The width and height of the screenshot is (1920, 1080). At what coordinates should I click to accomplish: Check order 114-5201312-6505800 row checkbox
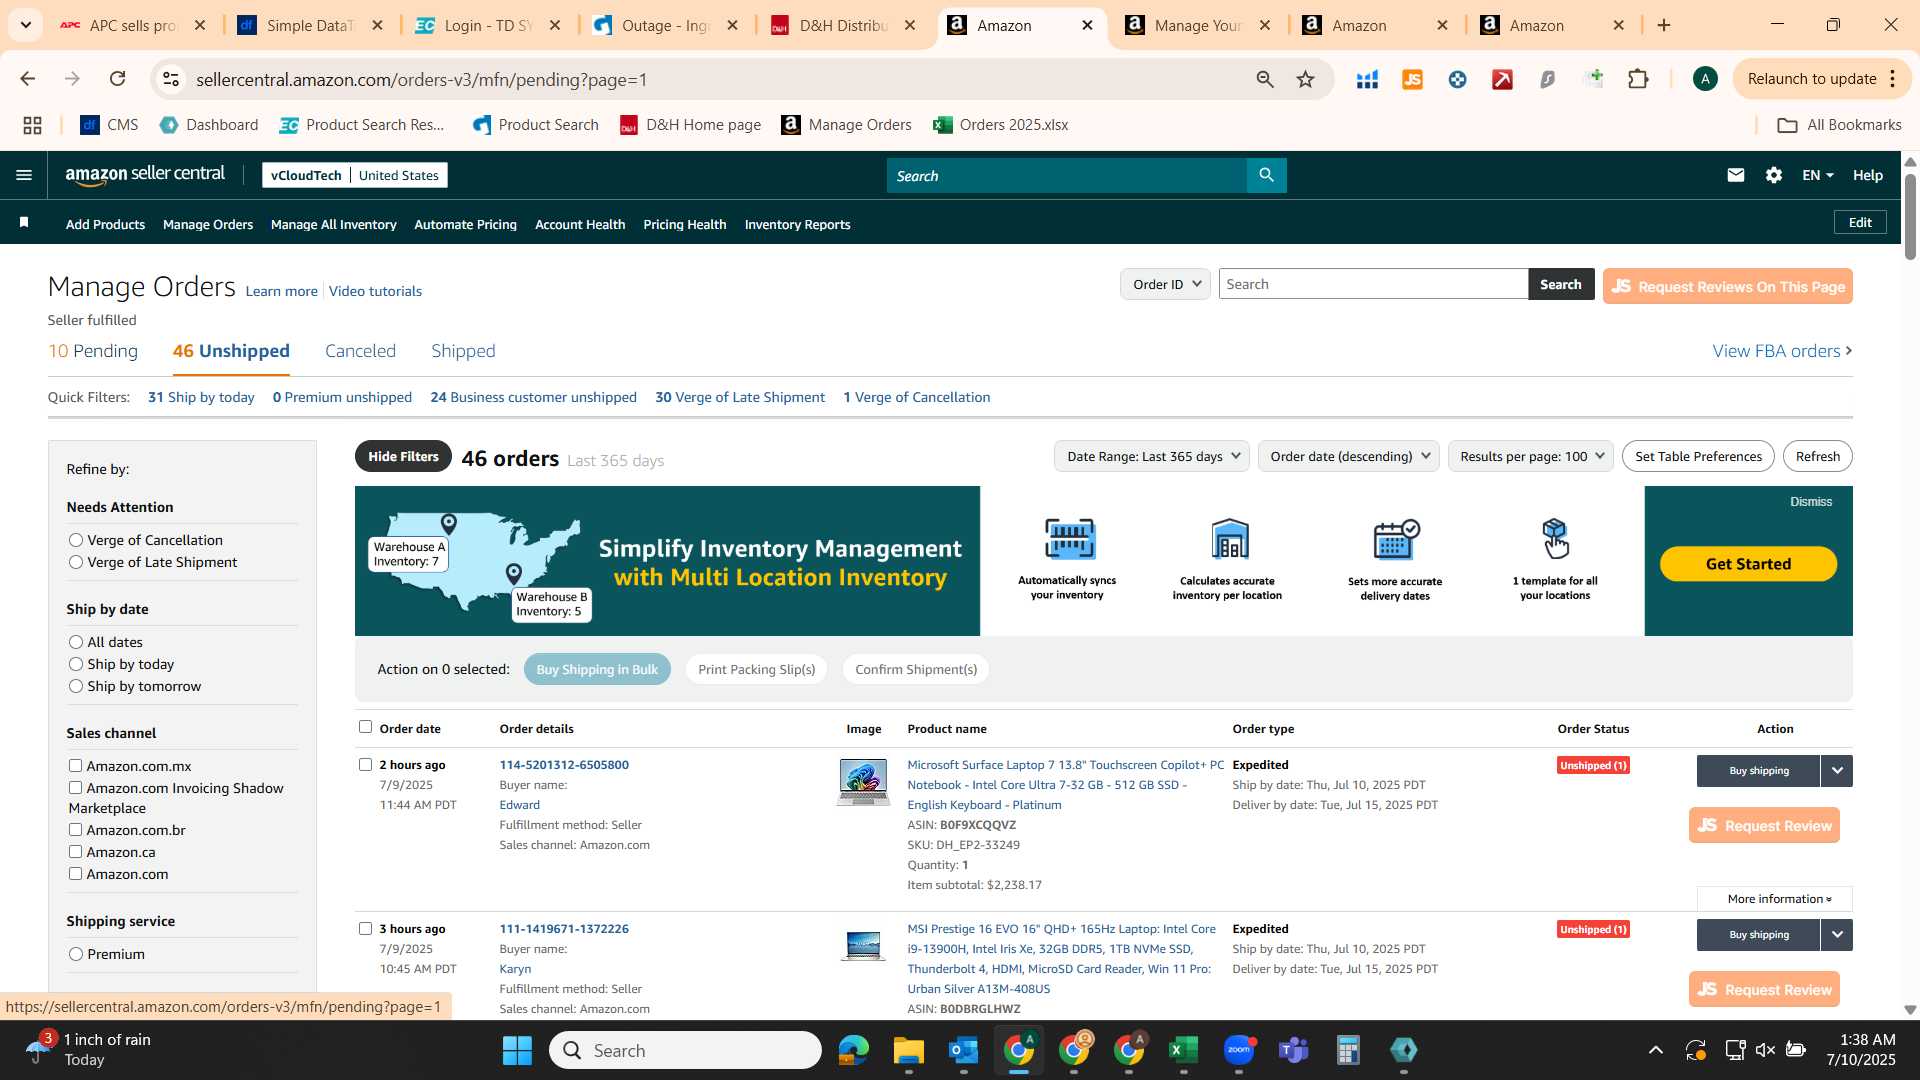point(365,764)
